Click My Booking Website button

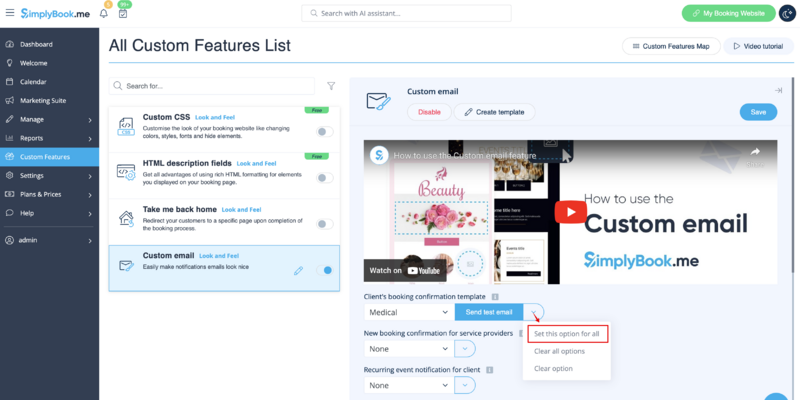point(728,13)
